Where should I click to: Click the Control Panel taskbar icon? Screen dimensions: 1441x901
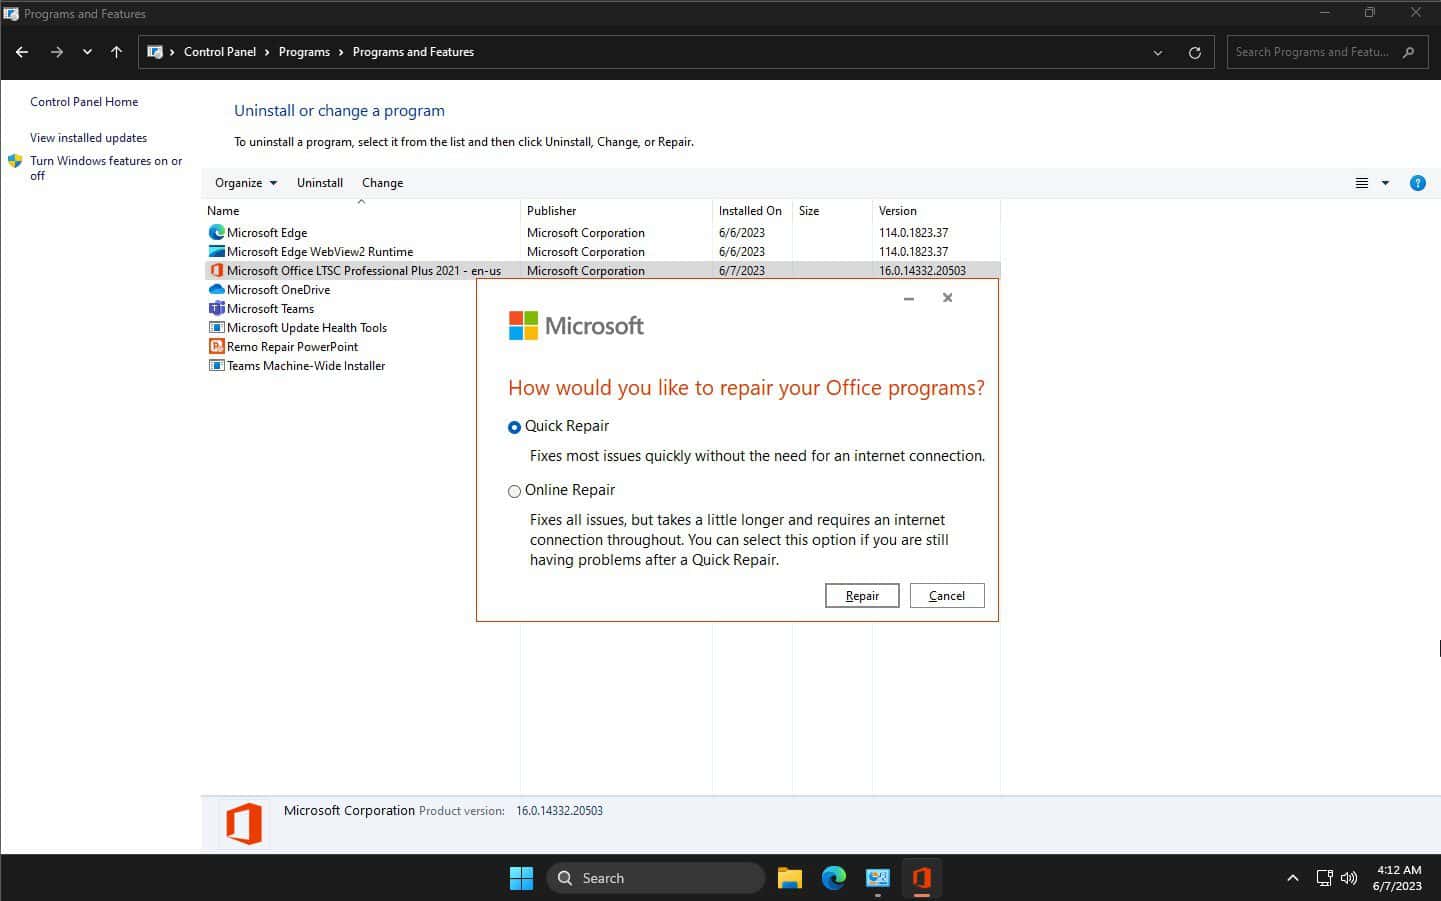(x=878, y=878)
